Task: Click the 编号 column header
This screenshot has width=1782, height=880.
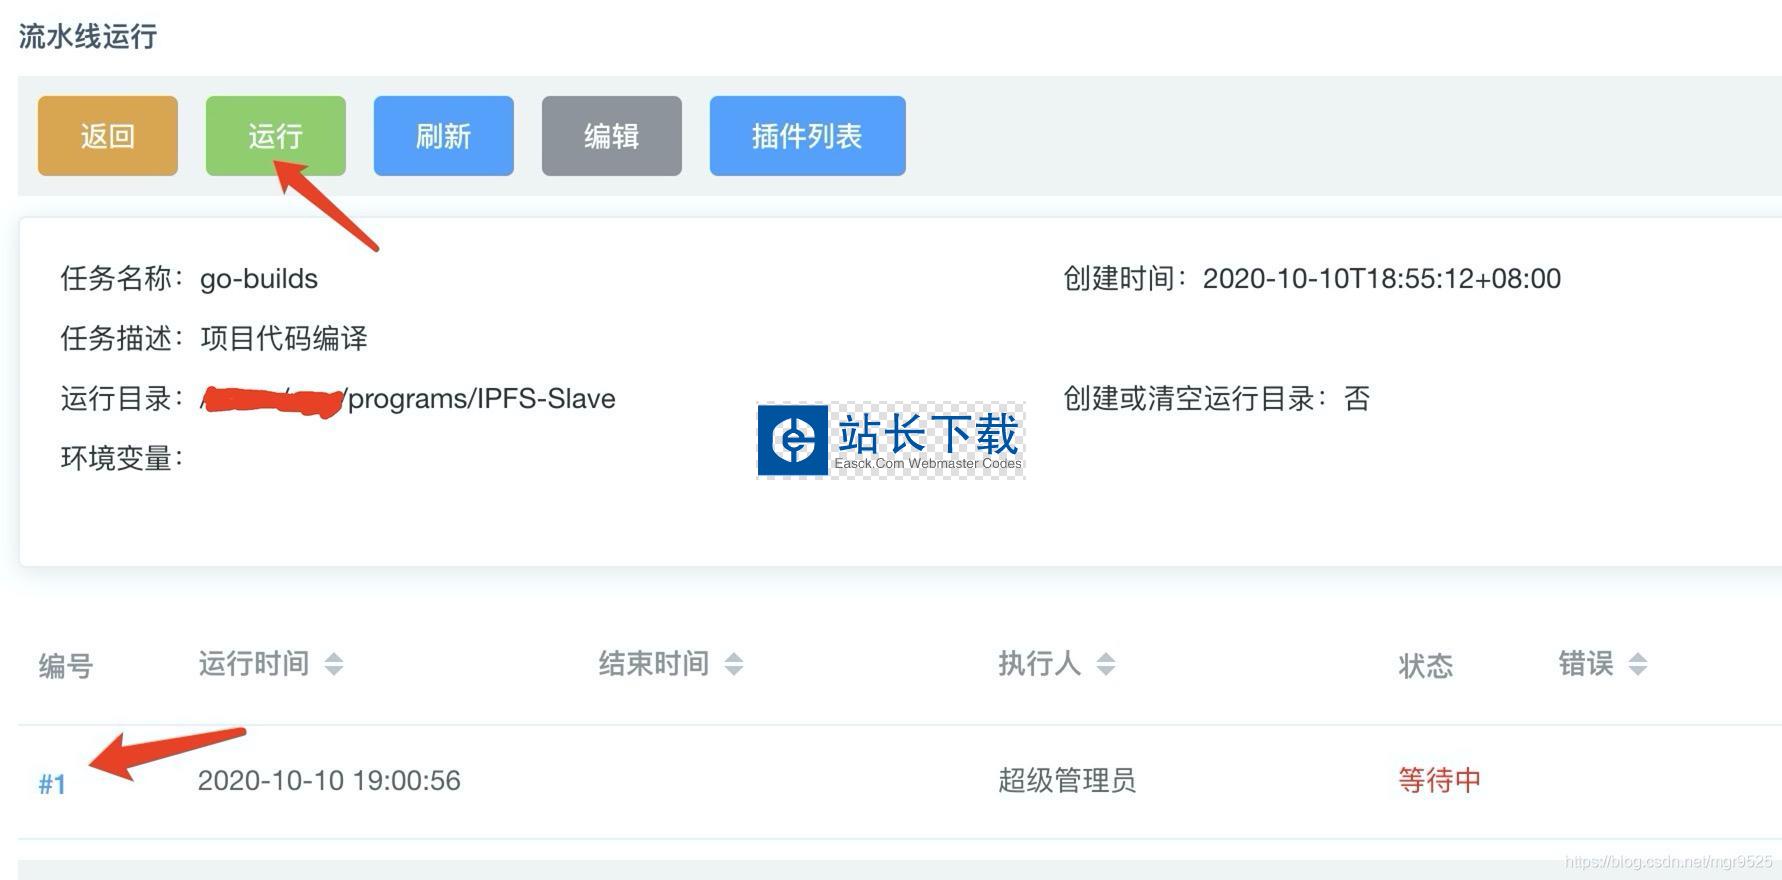Action: click(x=66, y=666)
